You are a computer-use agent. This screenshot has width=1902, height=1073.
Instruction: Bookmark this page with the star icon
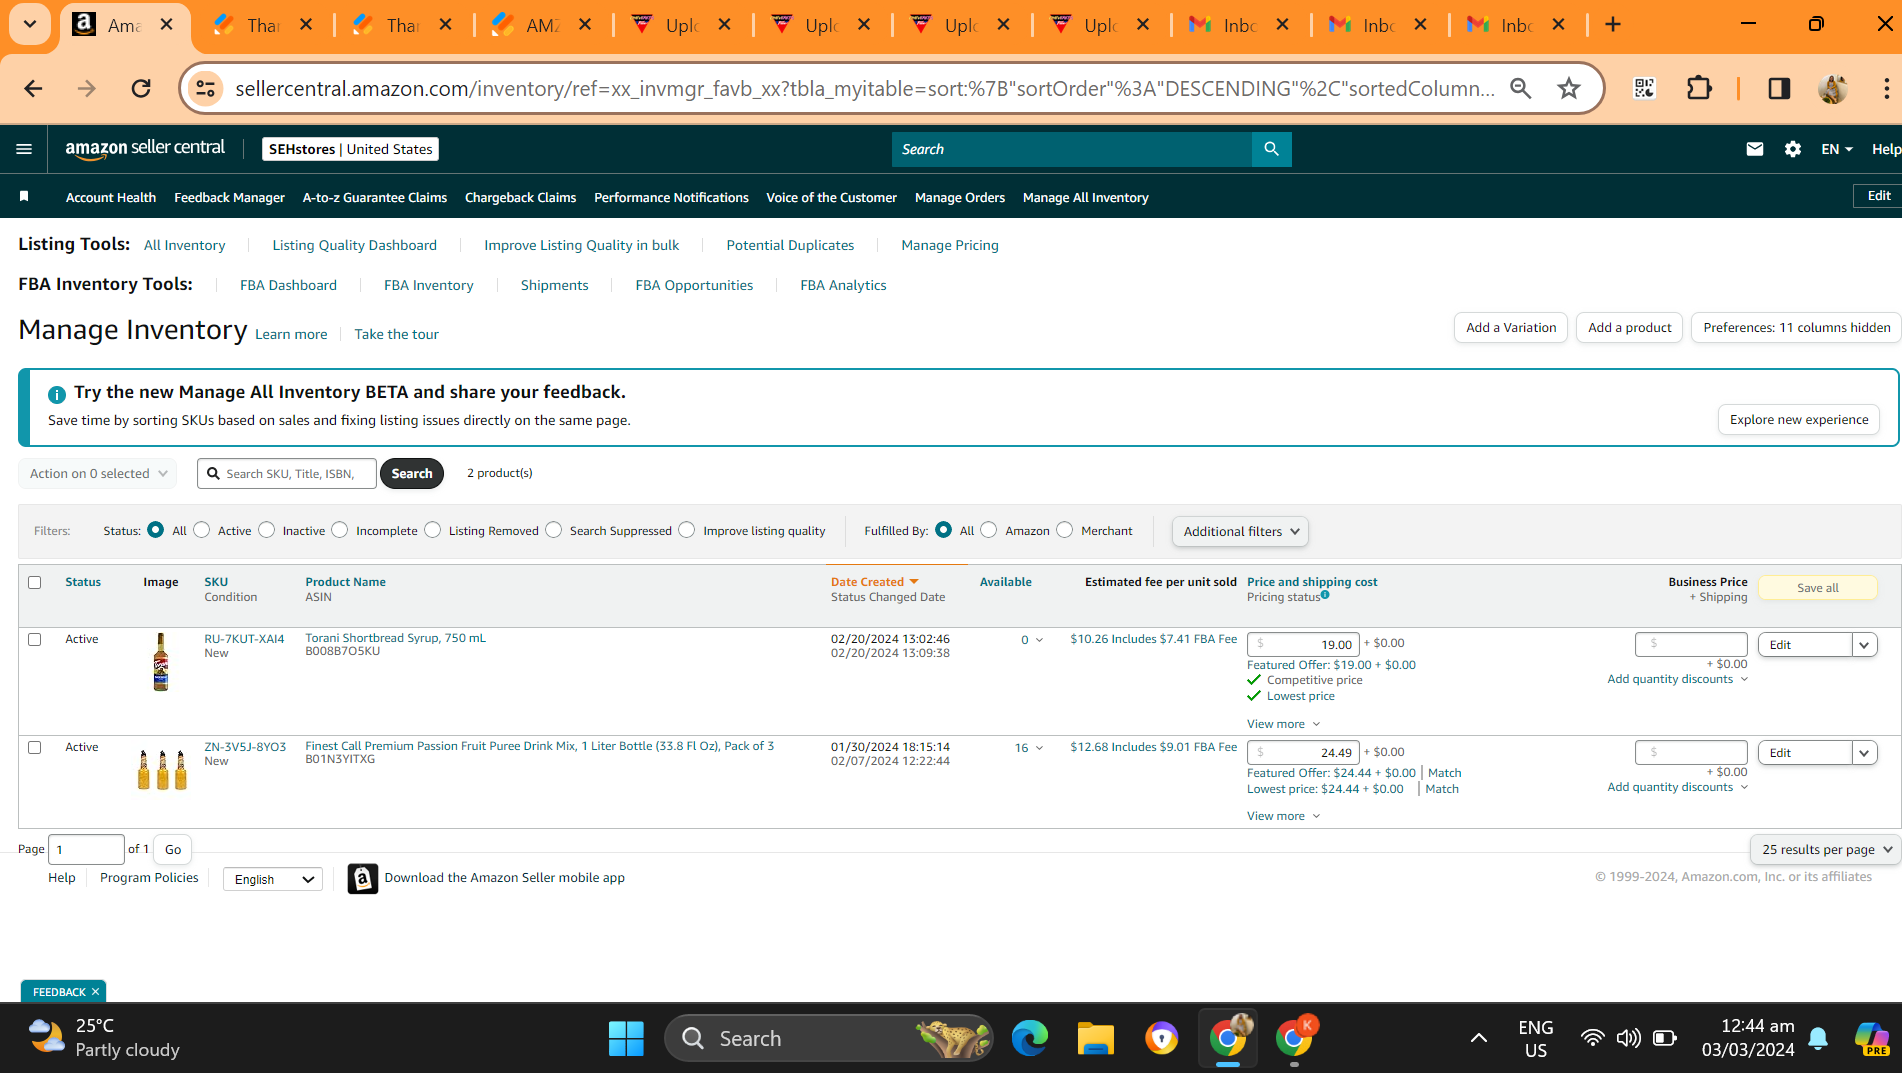pos(1568,89)
